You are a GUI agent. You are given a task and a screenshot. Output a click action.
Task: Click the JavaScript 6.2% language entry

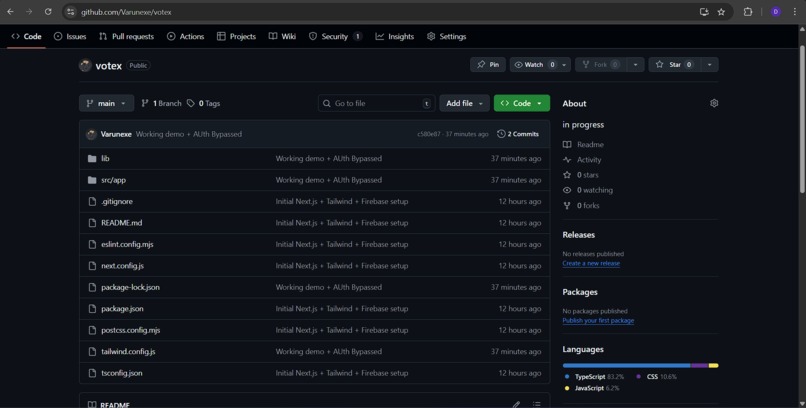[591, 388]
